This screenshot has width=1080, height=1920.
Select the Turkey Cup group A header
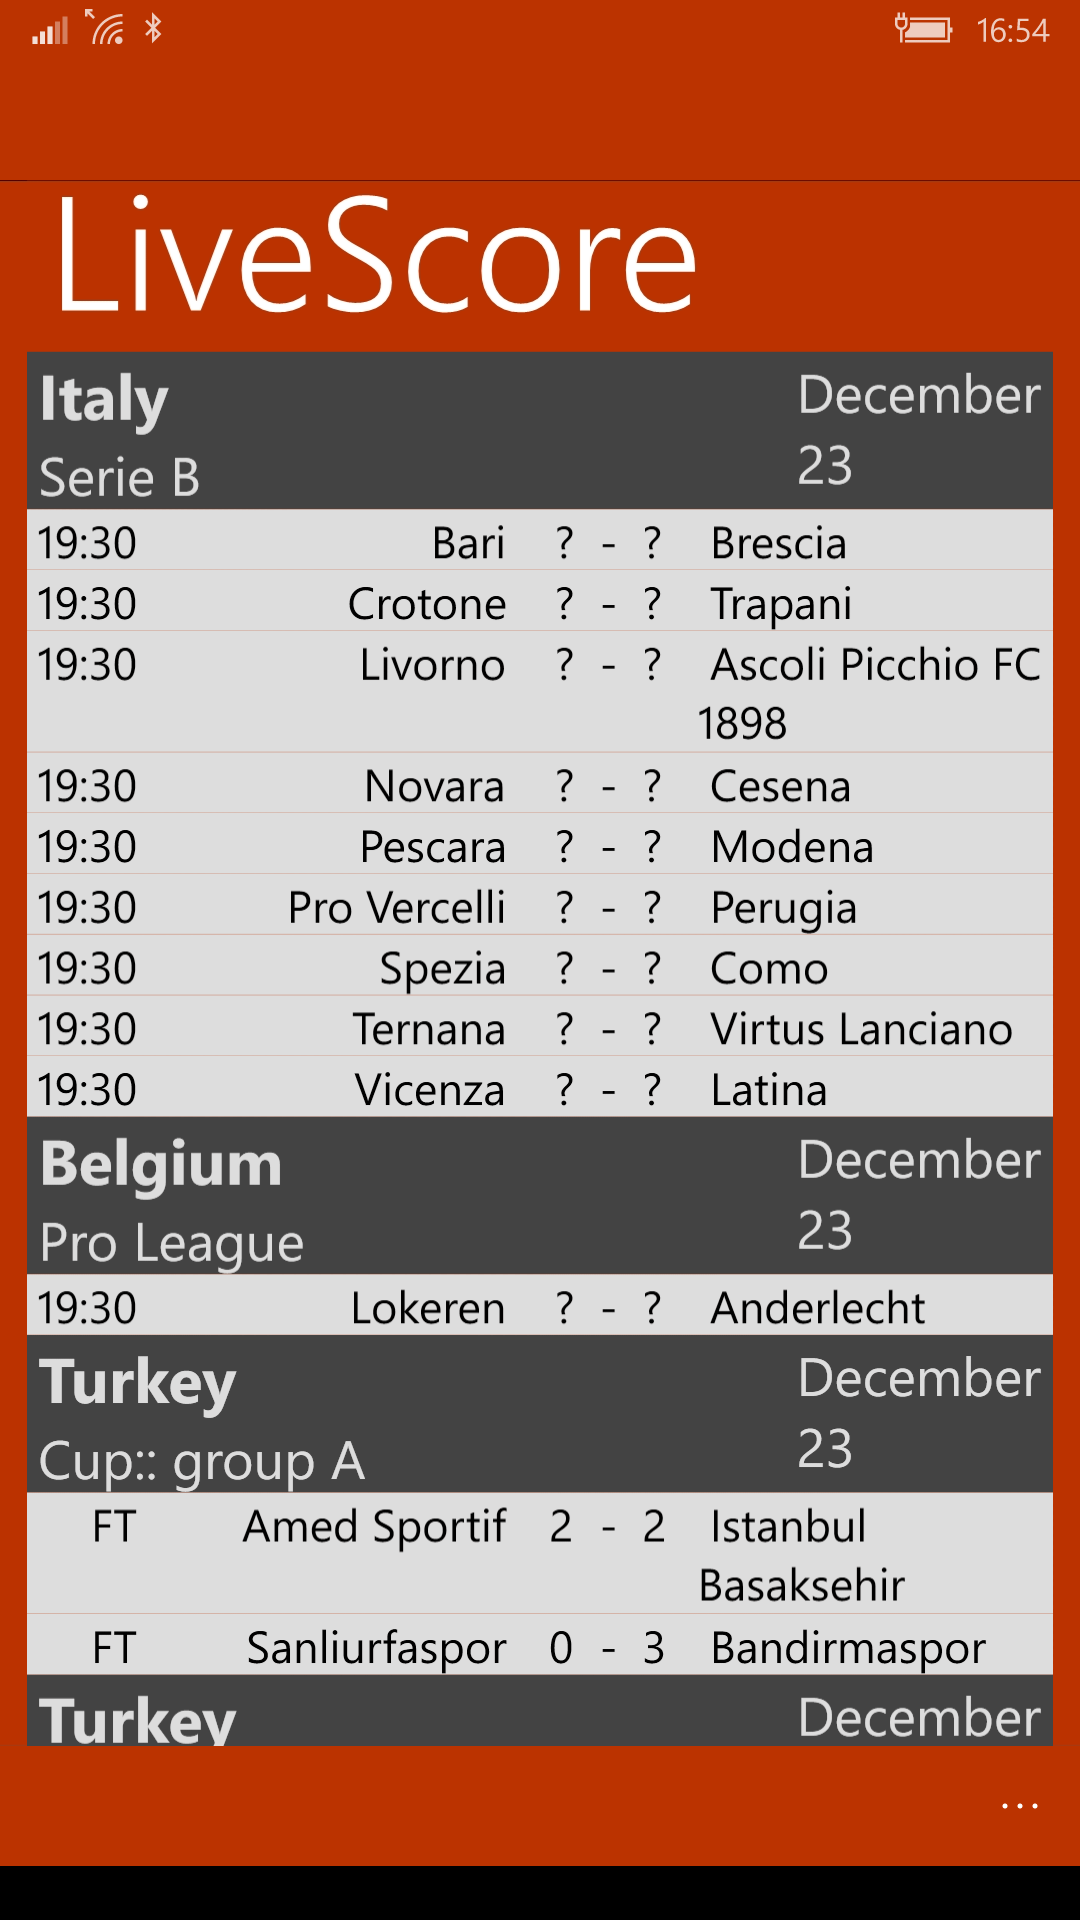[540, 1414]
